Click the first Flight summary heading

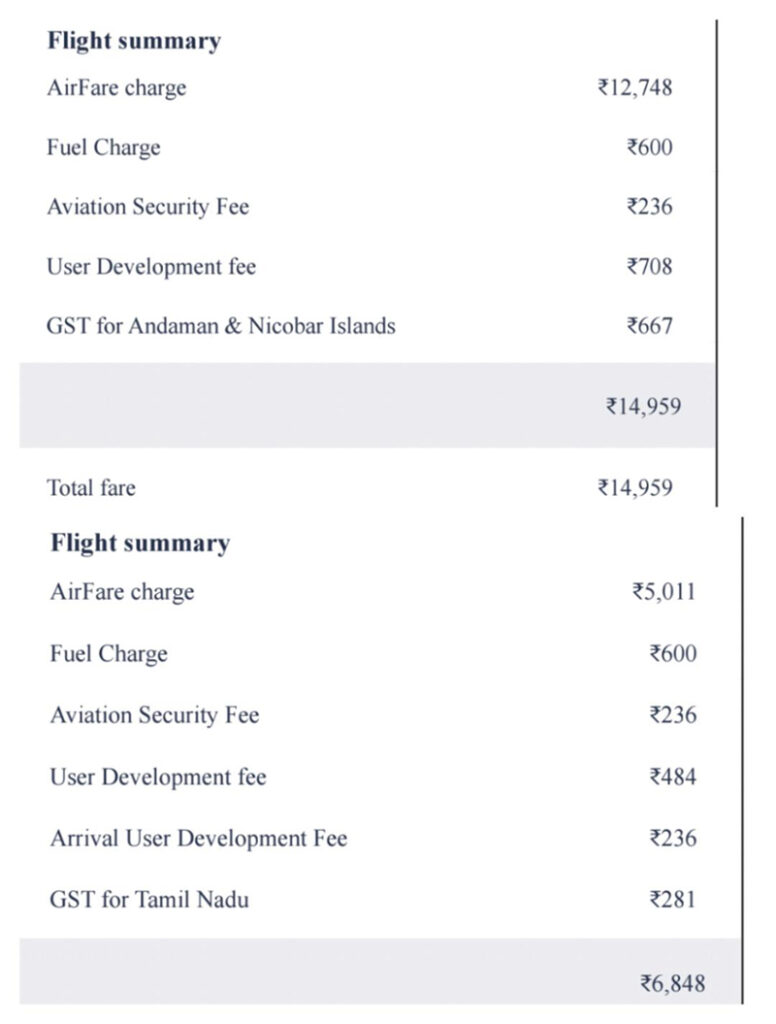point(133,41)
